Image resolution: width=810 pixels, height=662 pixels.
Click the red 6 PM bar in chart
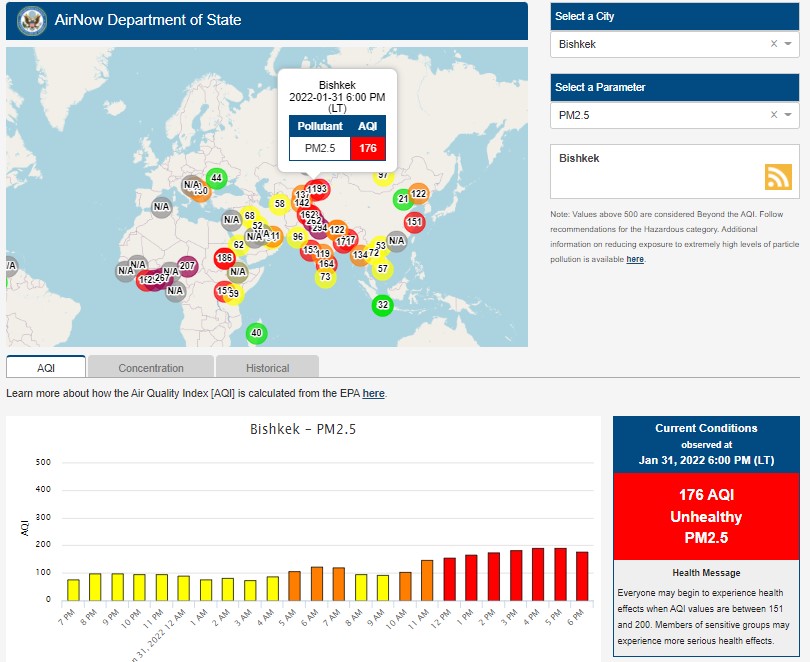(582, 575)
